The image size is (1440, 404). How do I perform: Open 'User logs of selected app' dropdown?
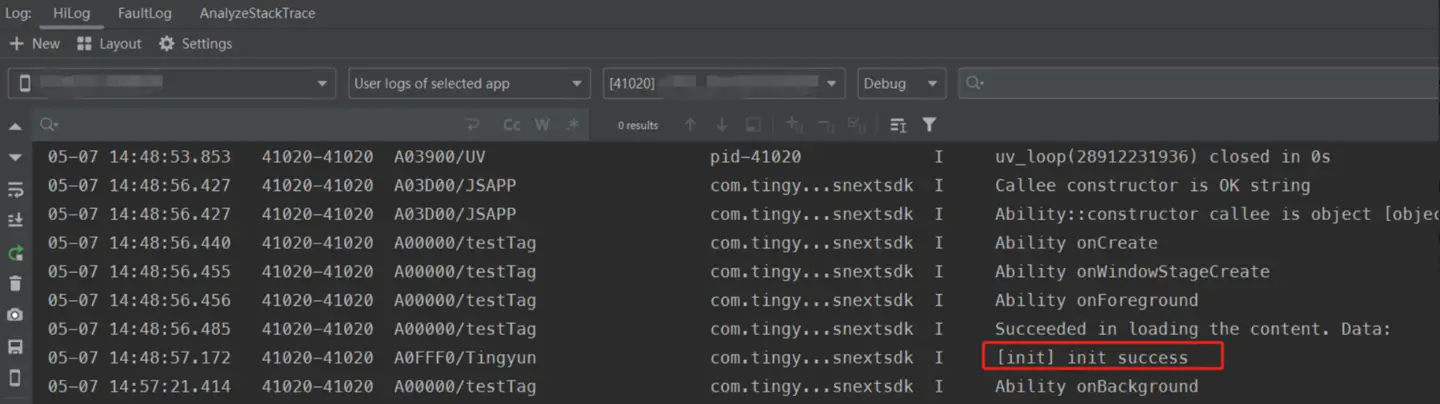coord(468,84)
